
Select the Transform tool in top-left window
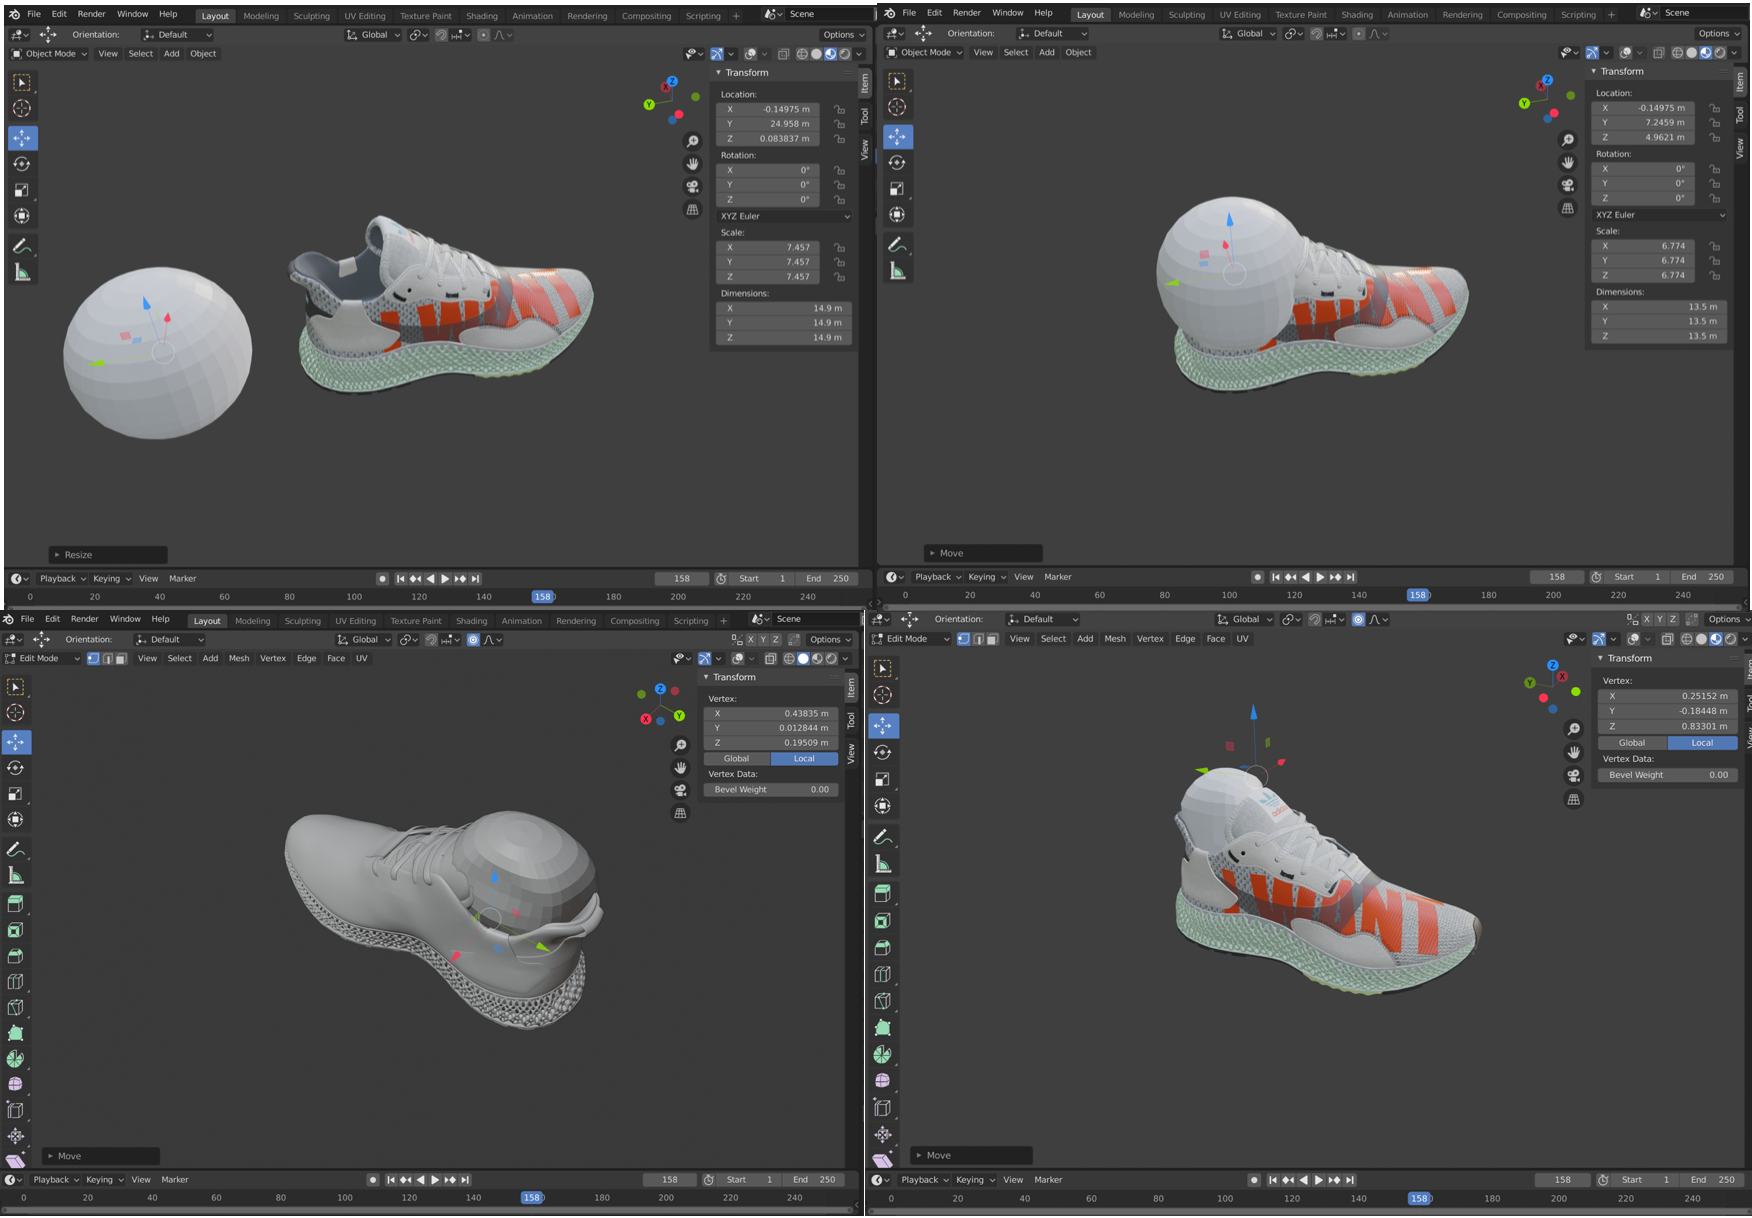tap(22, 216)
